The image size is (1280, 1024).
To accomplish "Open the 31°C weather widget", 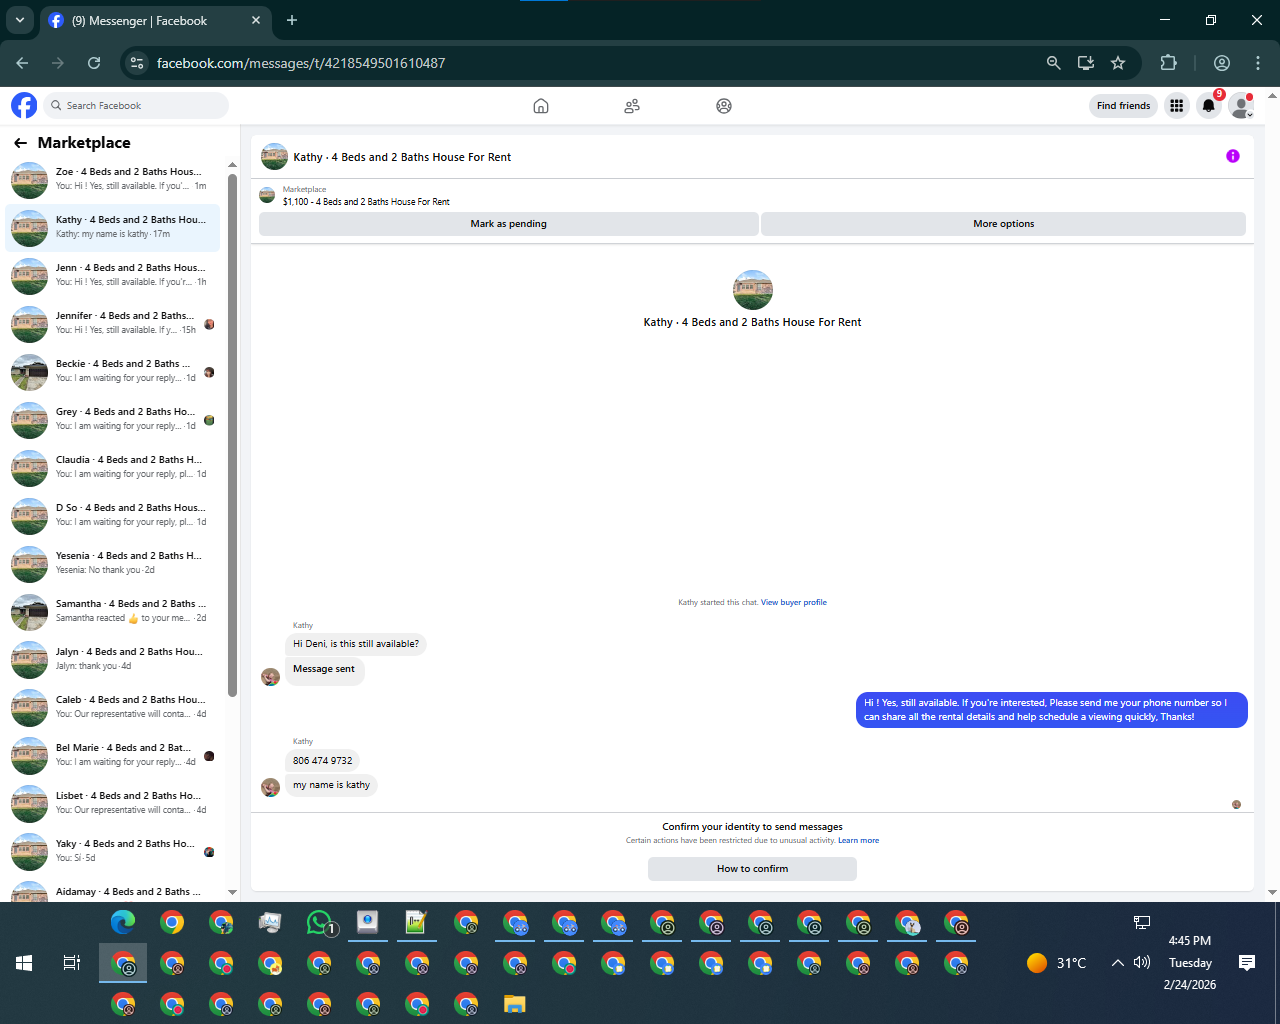I will [x=1056, y=963].
